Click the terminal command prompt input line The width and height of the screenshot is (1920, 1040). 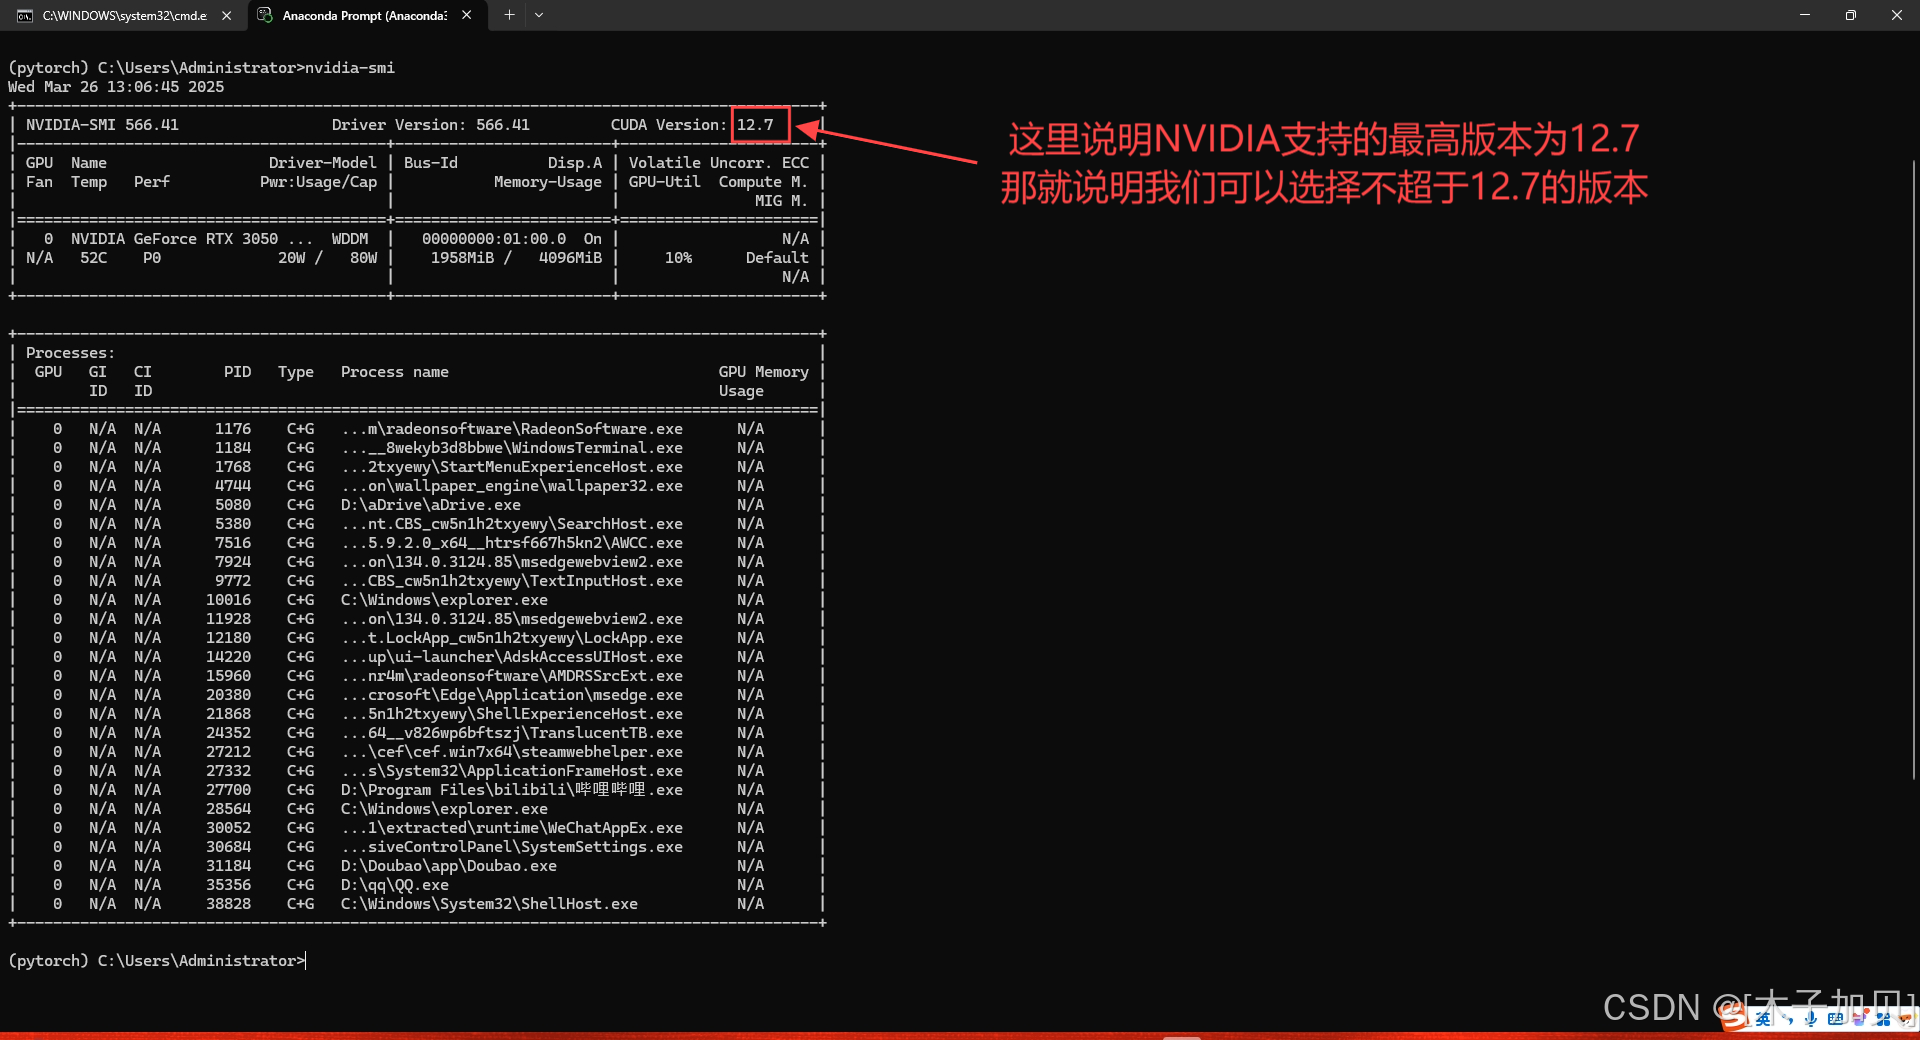pyautogui.click(x=158, y=961)
